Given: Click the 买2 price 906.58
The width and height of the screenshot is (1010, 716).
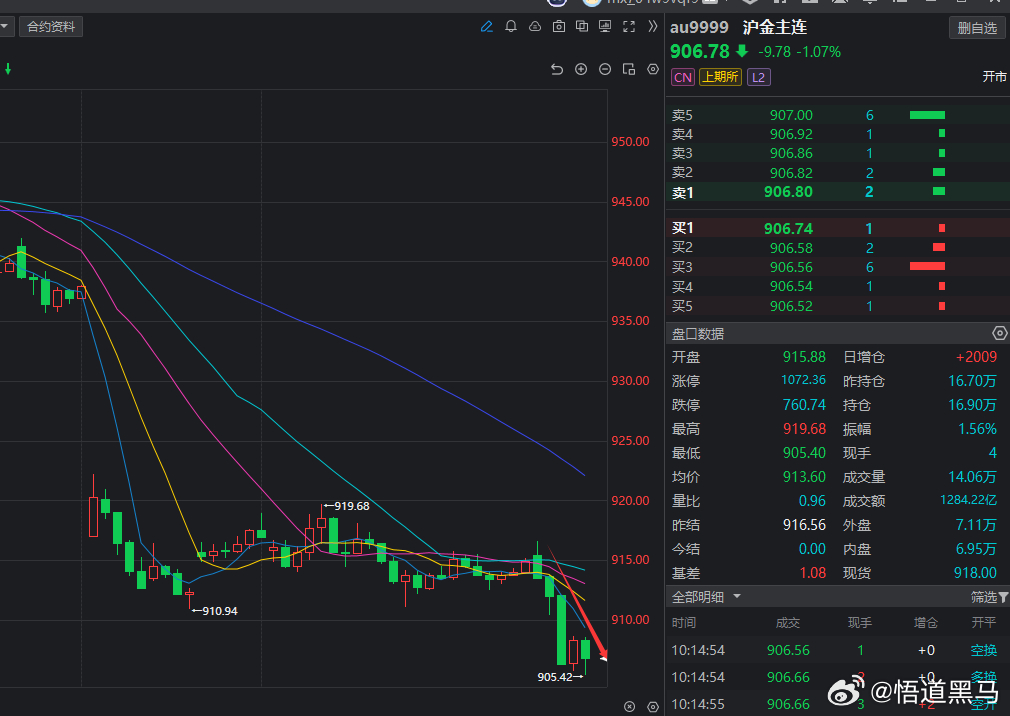Looking at the screenshot, I should (x=791, y=248).
